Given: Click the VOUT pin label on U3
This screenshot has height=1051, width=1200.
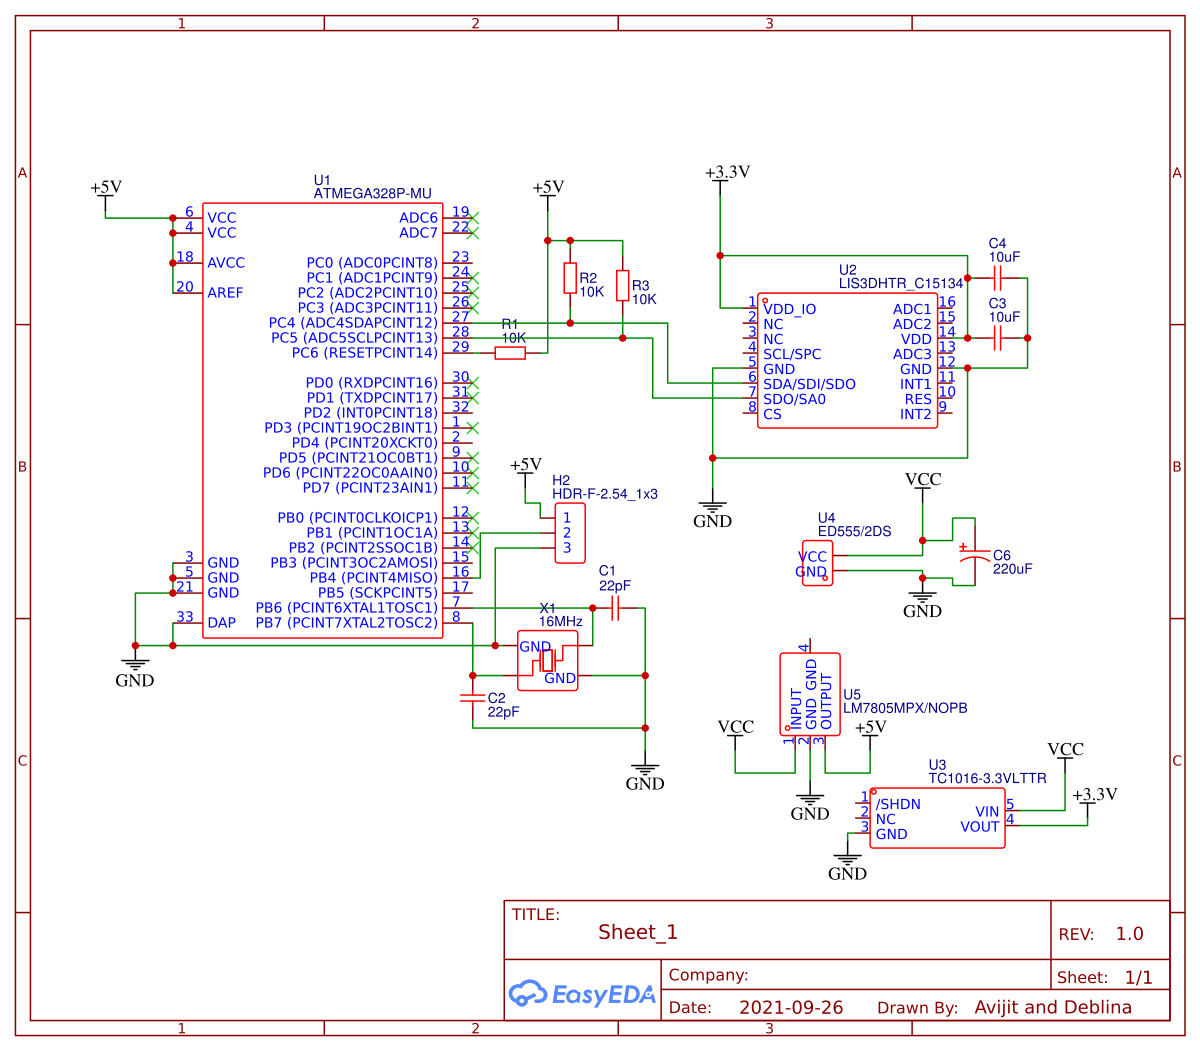Looking at the screenshot, I should (x=979, y=827).
